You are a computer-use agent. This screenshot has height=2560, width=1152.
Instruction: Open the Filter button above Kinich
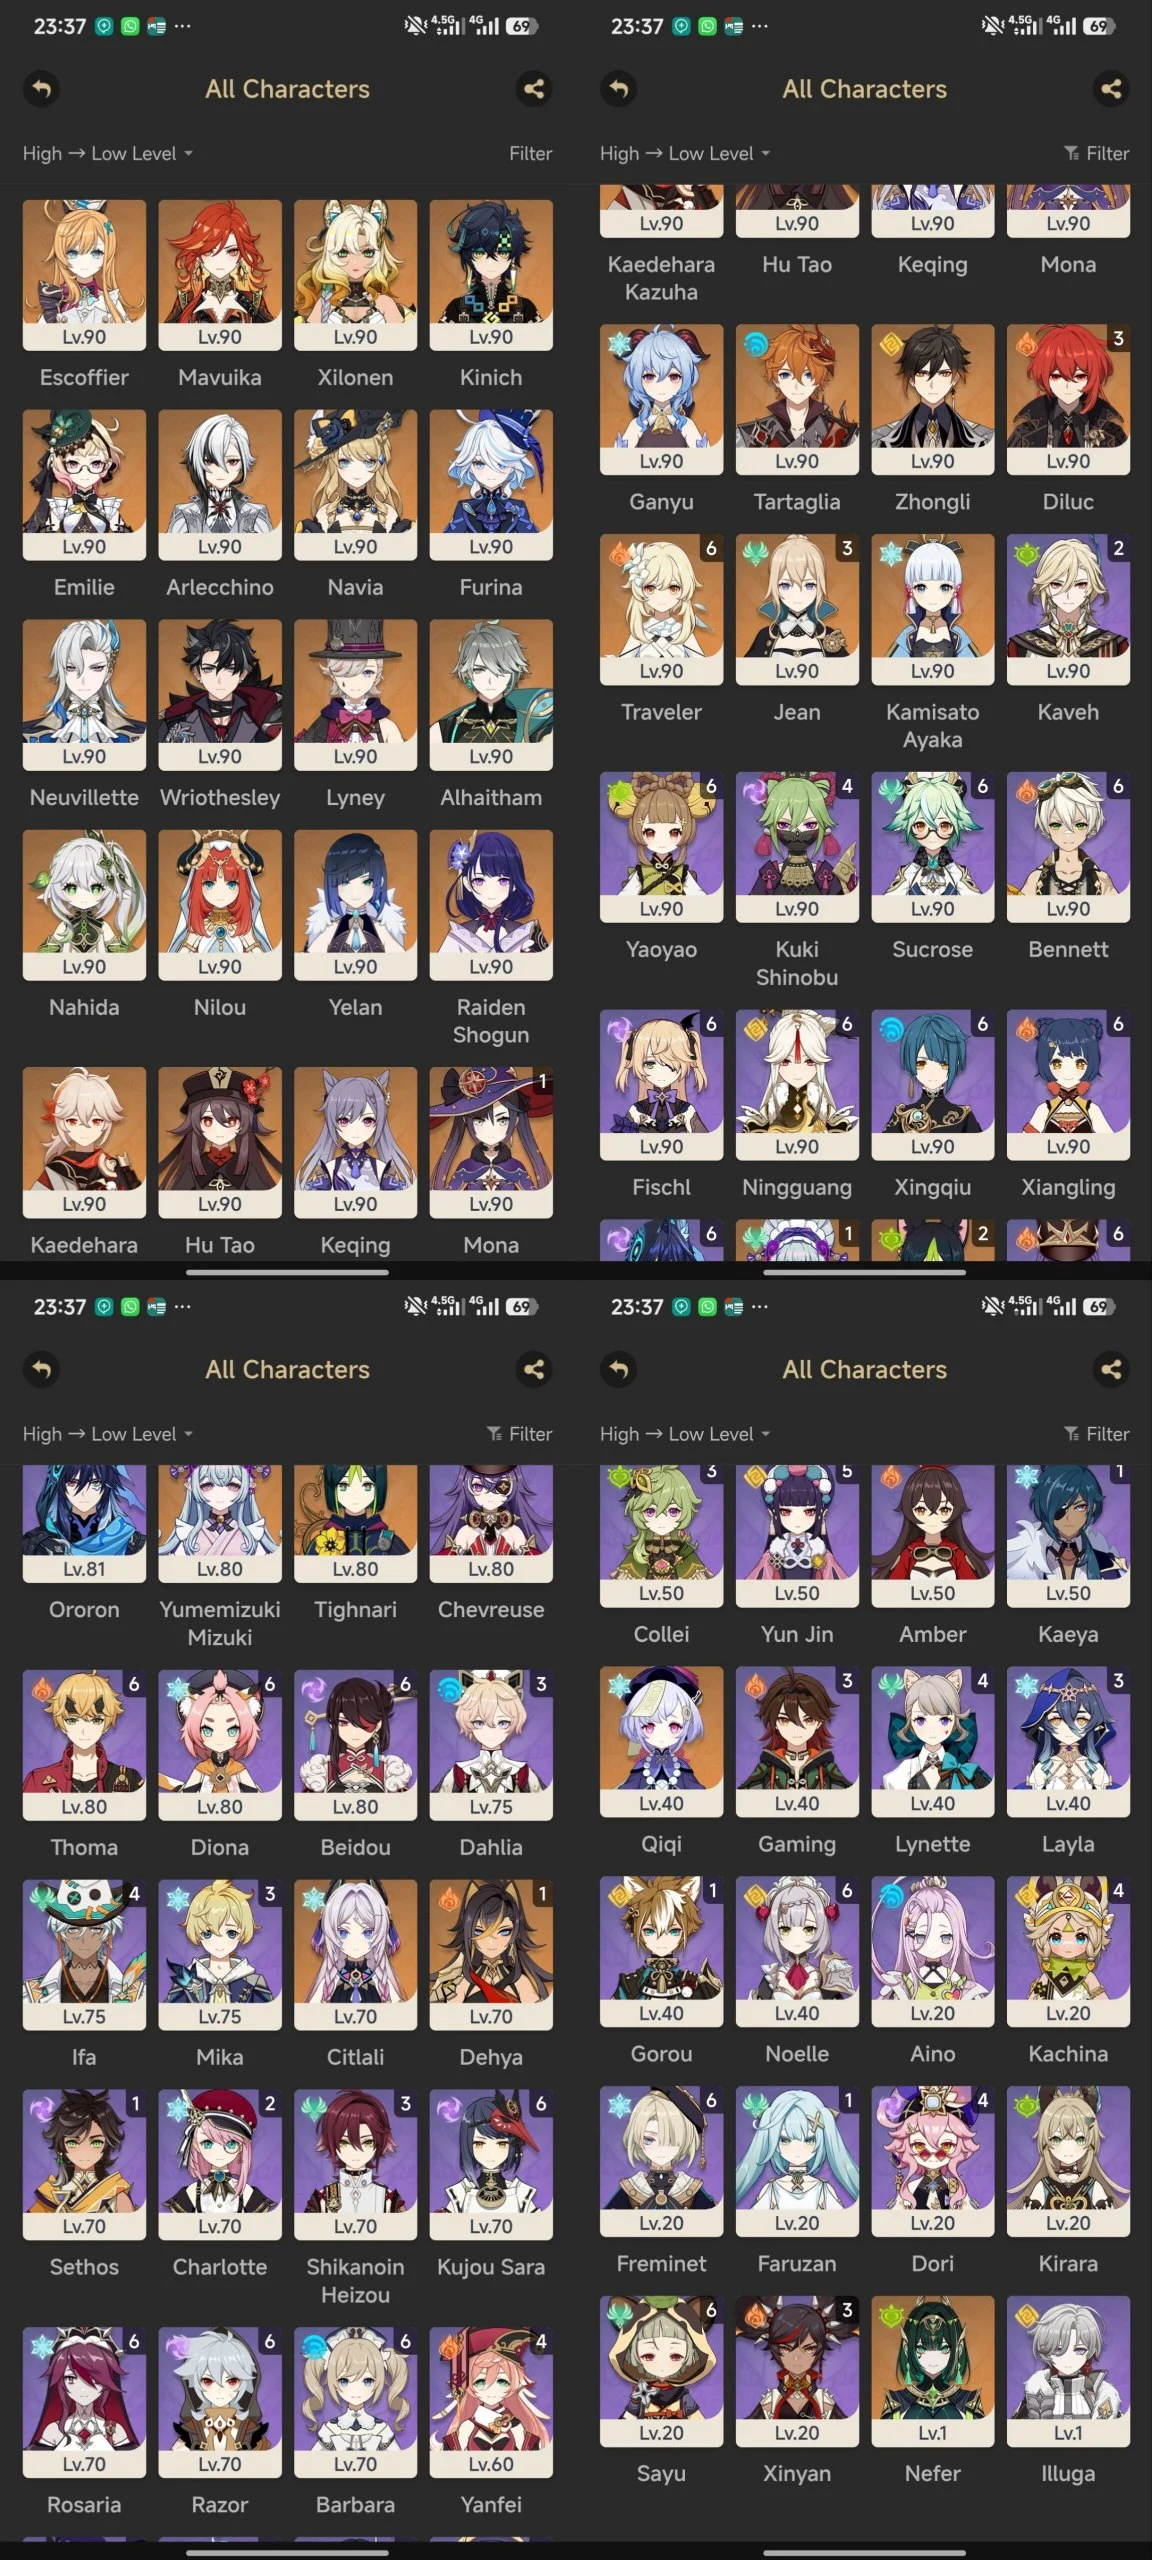pos(530,153)
